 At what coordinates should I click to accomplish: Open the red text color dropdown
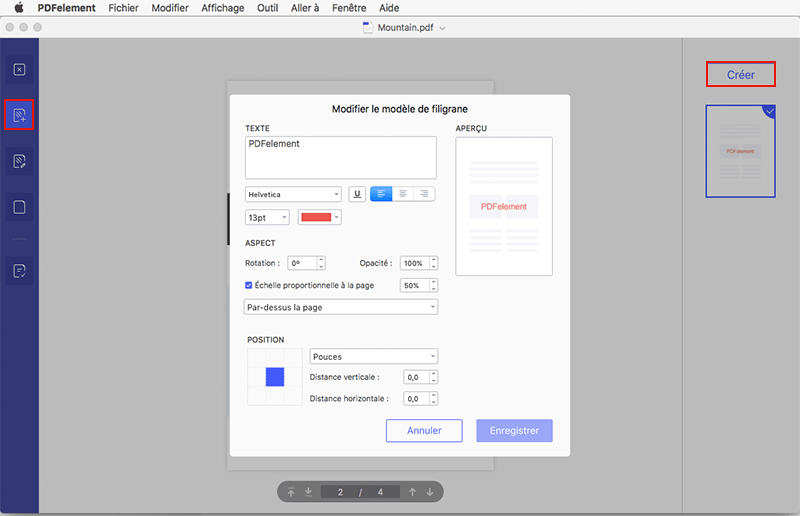click(x=319, y=217)
